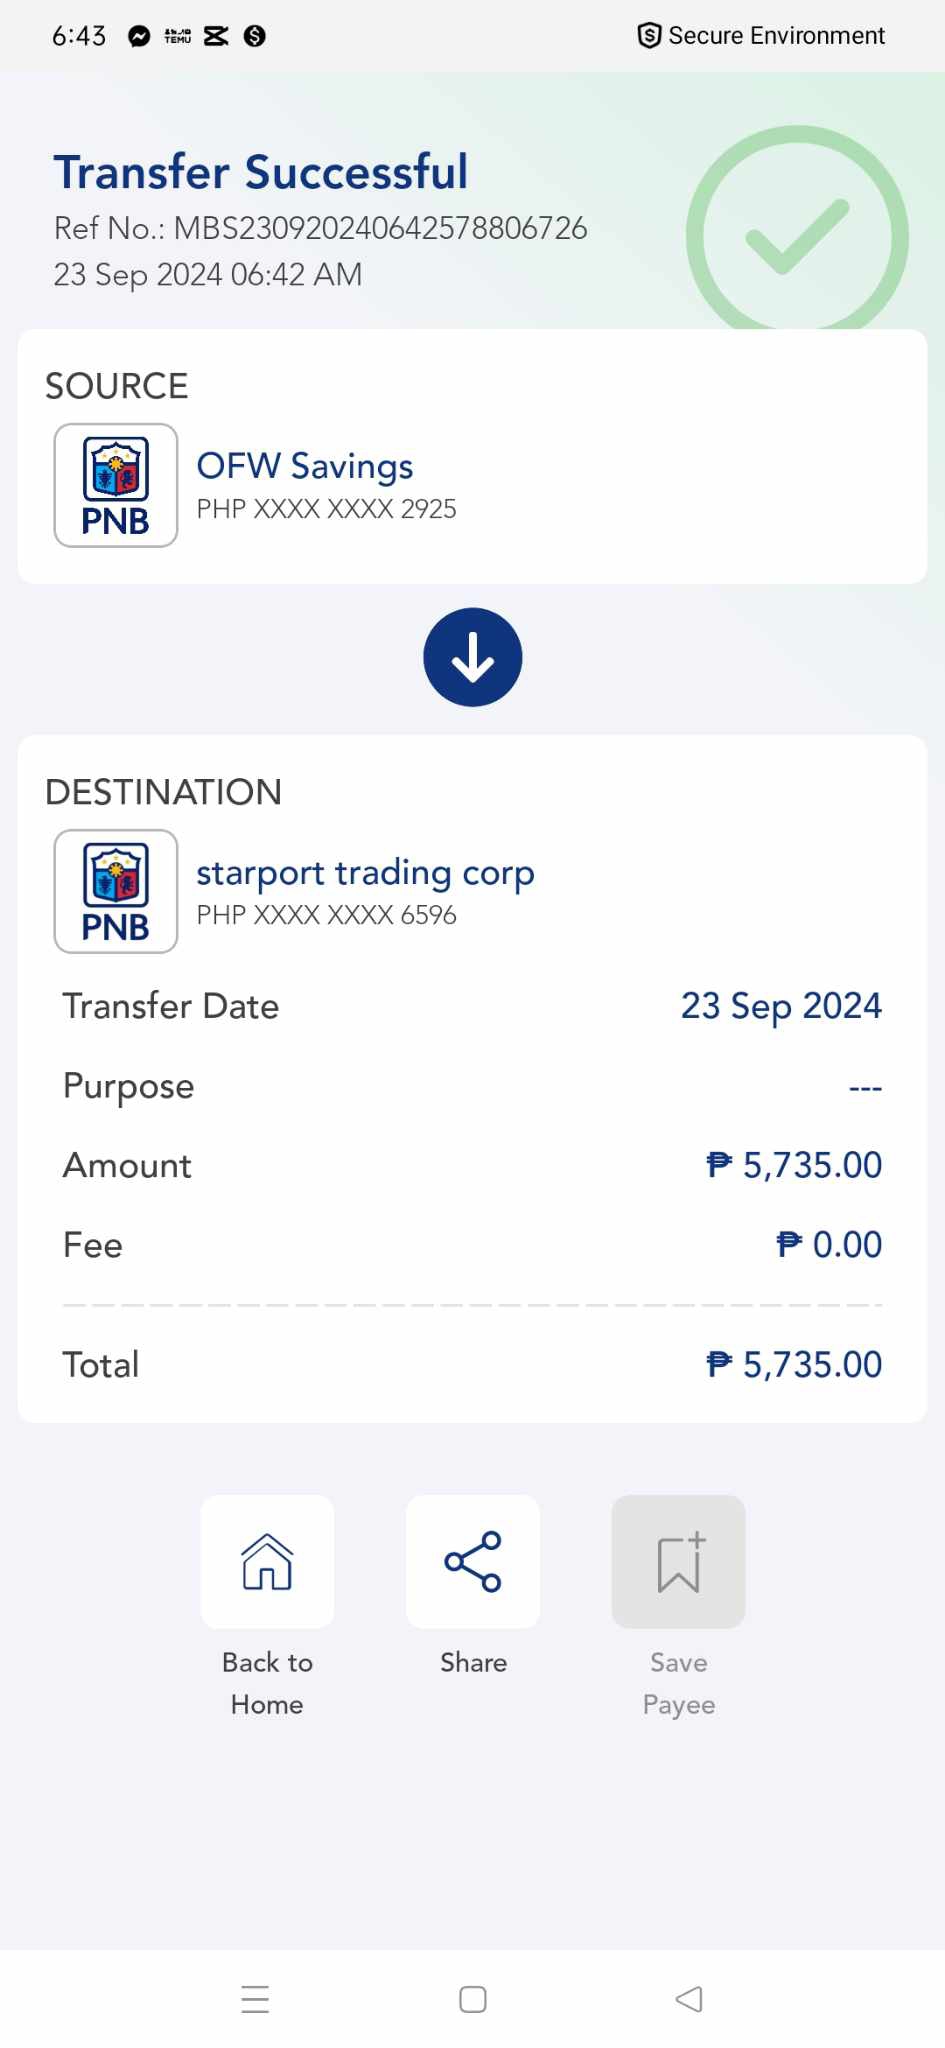
Task: Tap the blue down-arrow circle icon
Action: tap(473, 657)
